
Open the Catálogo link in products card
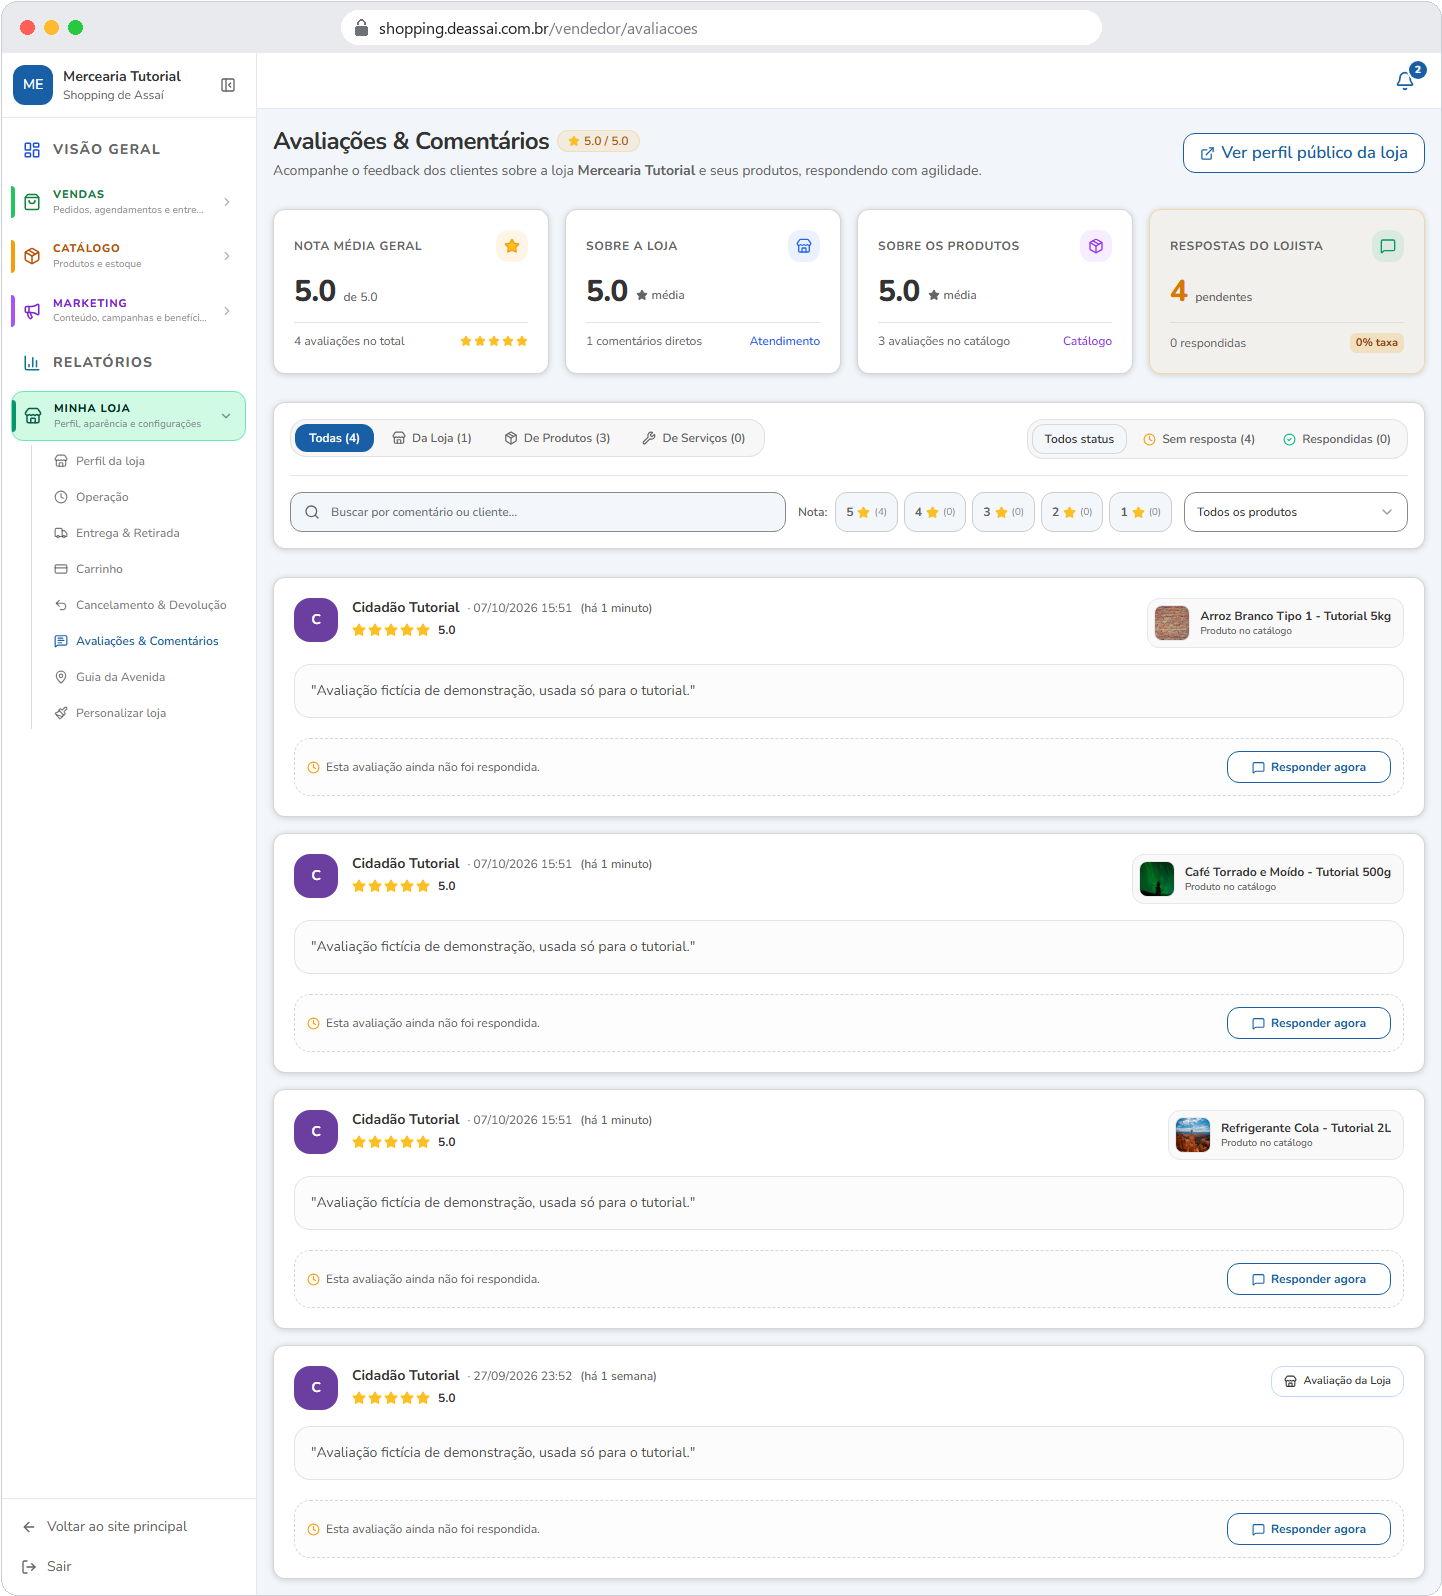point(1087,341)
